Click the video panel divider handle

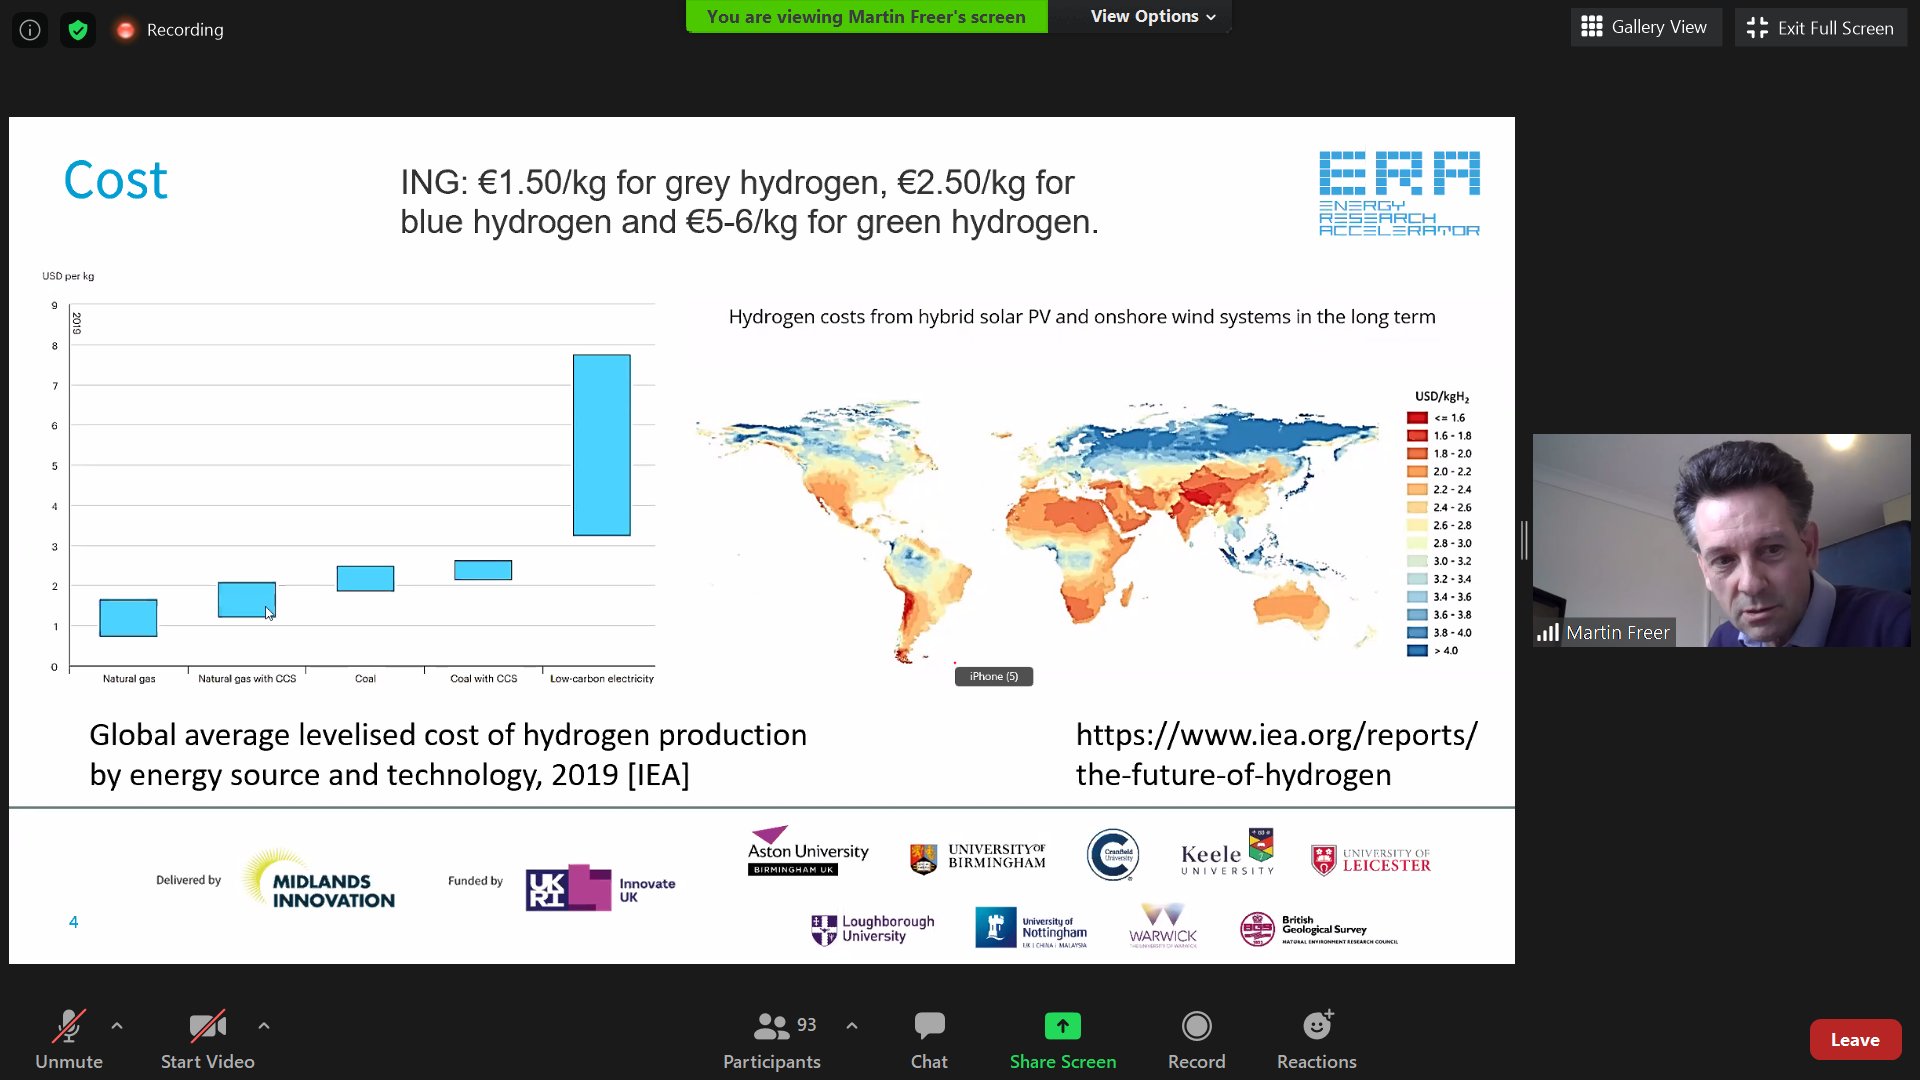click(1524, 540)
